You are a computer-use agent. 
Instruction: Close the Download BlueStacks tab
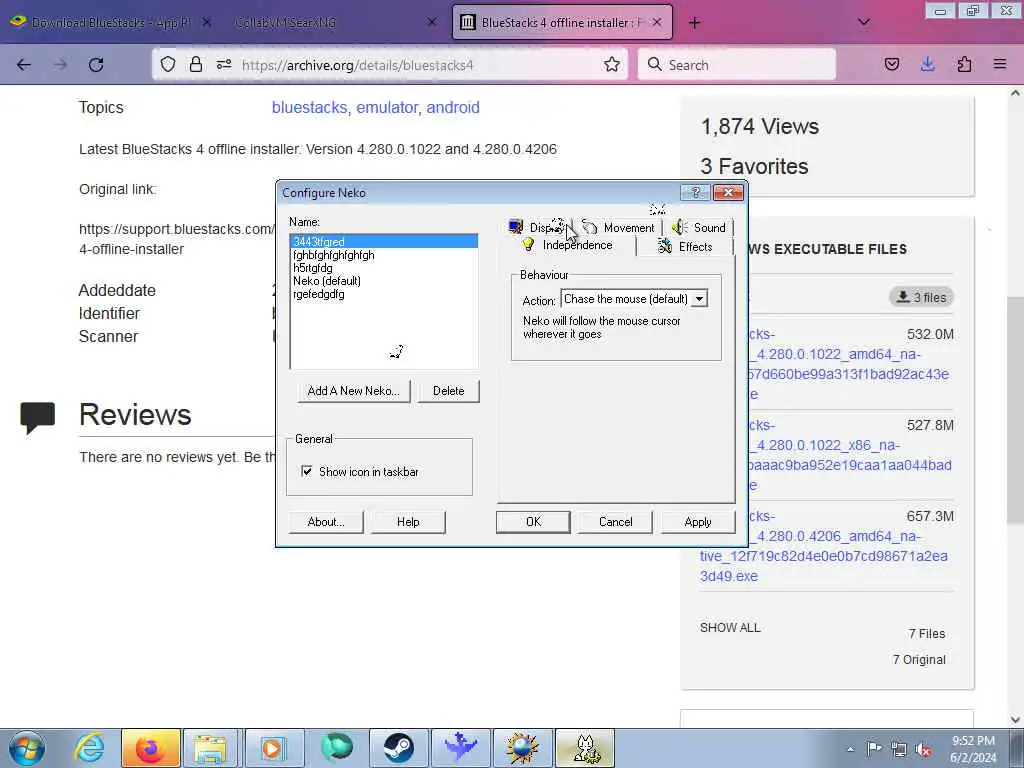point(206,22)
